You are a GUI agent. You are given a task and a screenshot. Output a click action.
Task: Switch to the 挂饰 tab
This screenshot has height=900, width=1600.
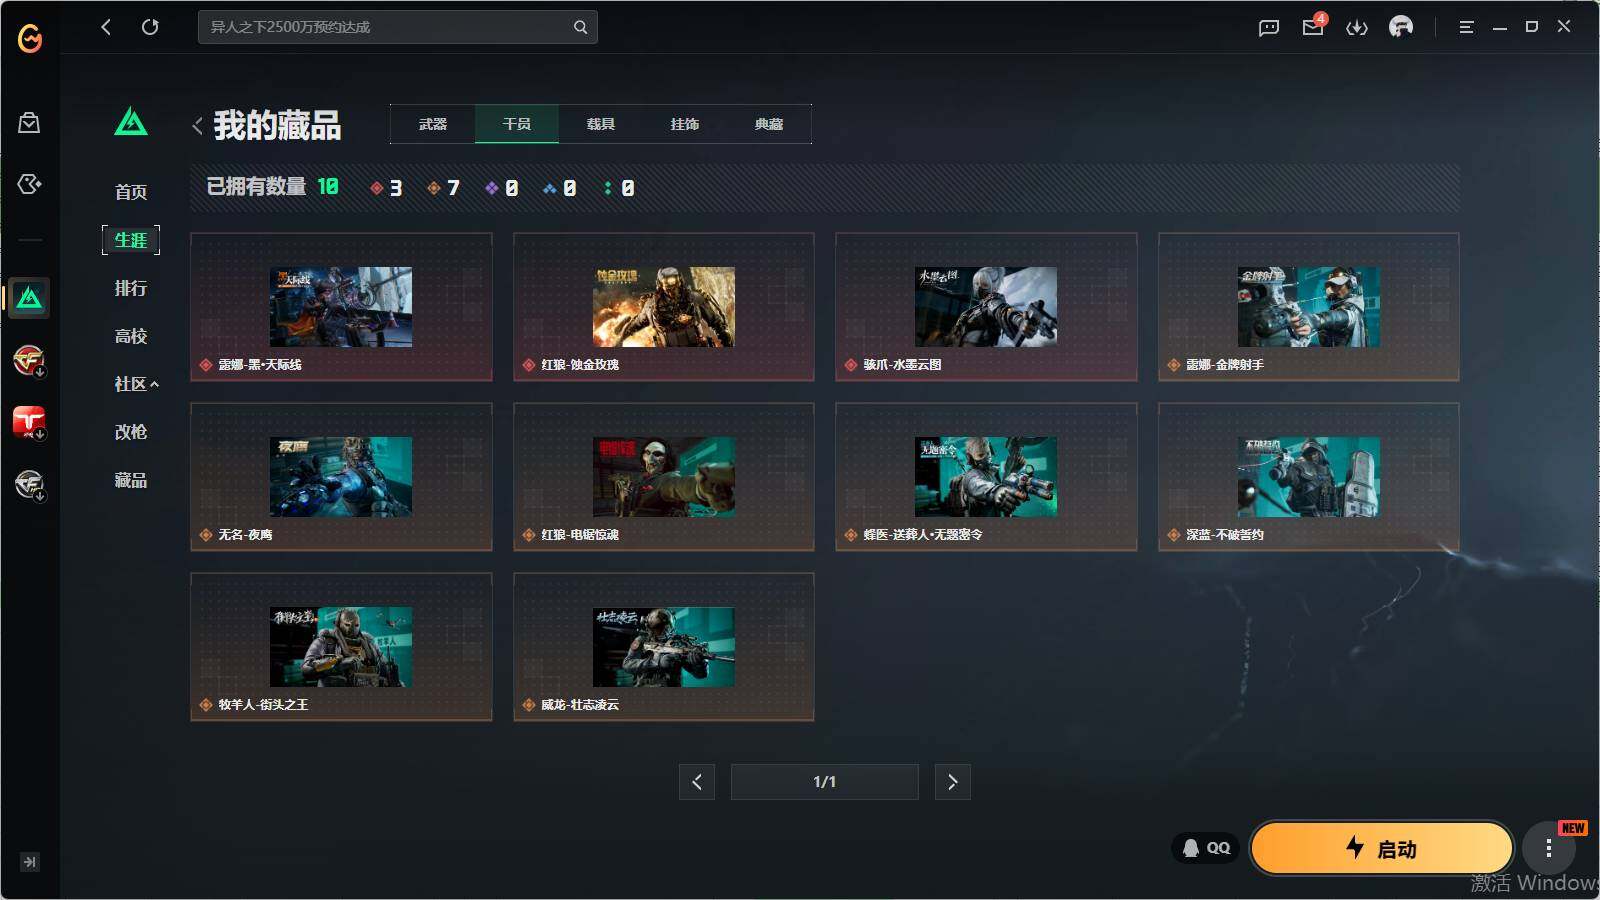pyautogui.click(x=685, y=124)
